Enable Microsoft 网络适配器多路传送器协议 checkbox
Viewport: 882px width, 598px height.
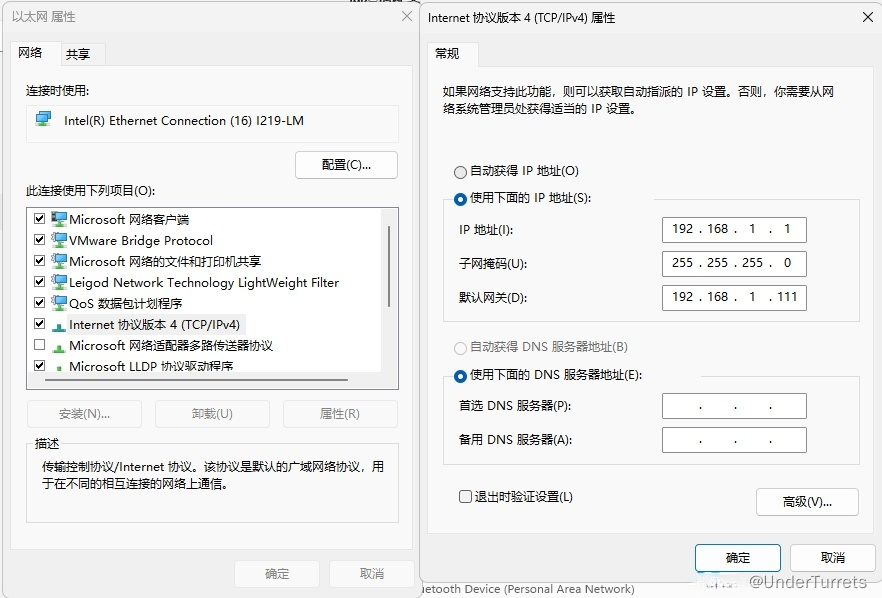point(40,345)
